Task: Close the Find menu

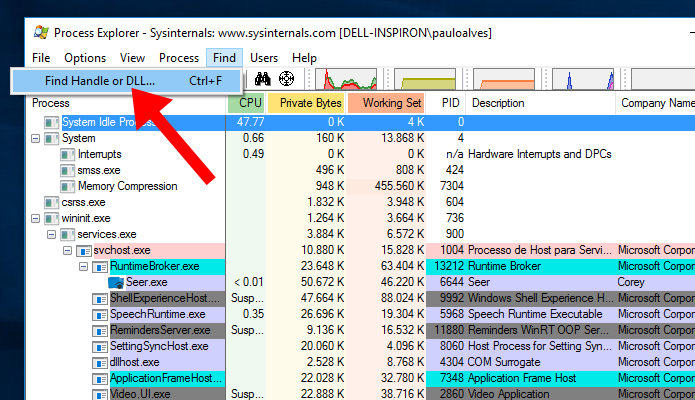Action: tap(224, 58)
